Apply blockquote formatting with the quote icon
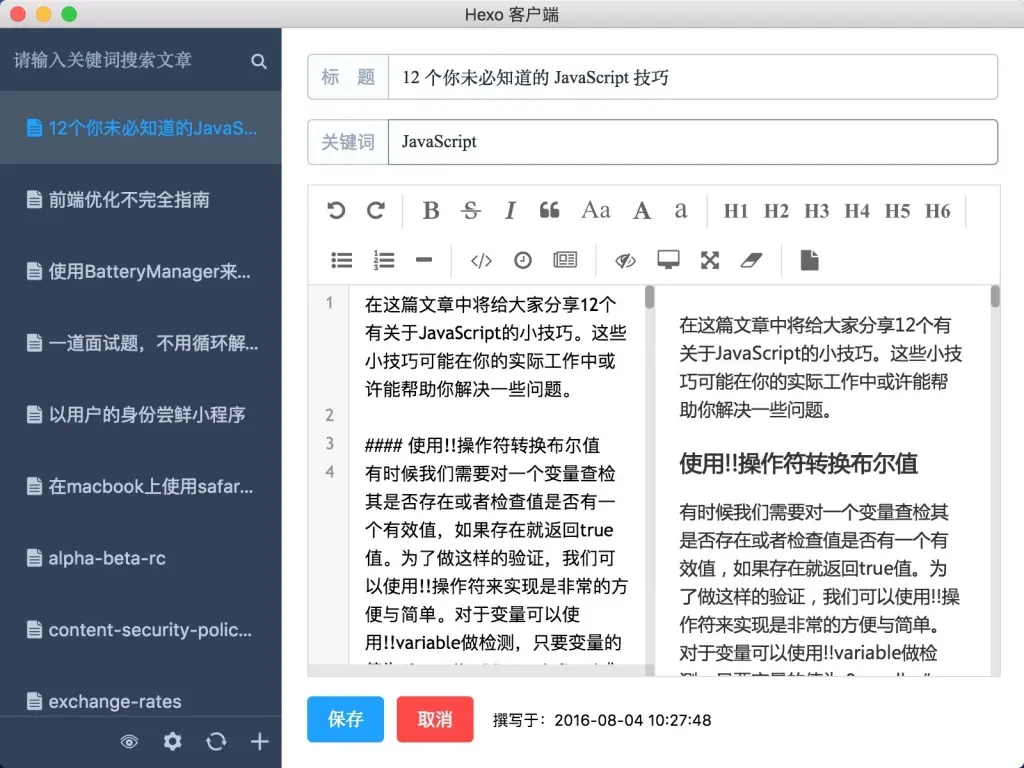 click(x=548, y=210)
